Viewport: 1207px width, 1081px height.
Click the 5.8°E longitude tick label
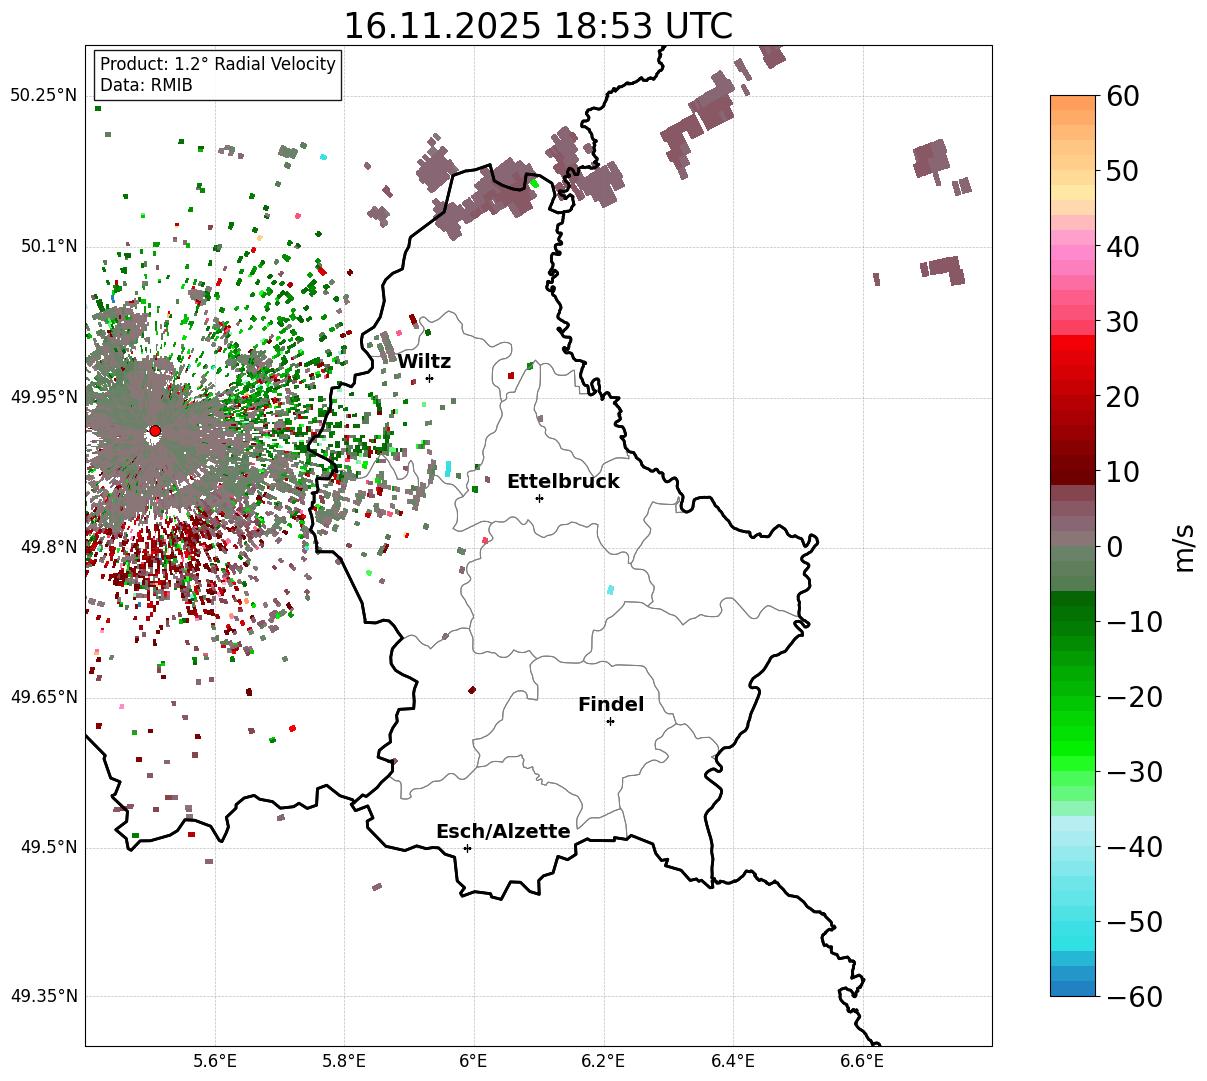(345, 1061)
